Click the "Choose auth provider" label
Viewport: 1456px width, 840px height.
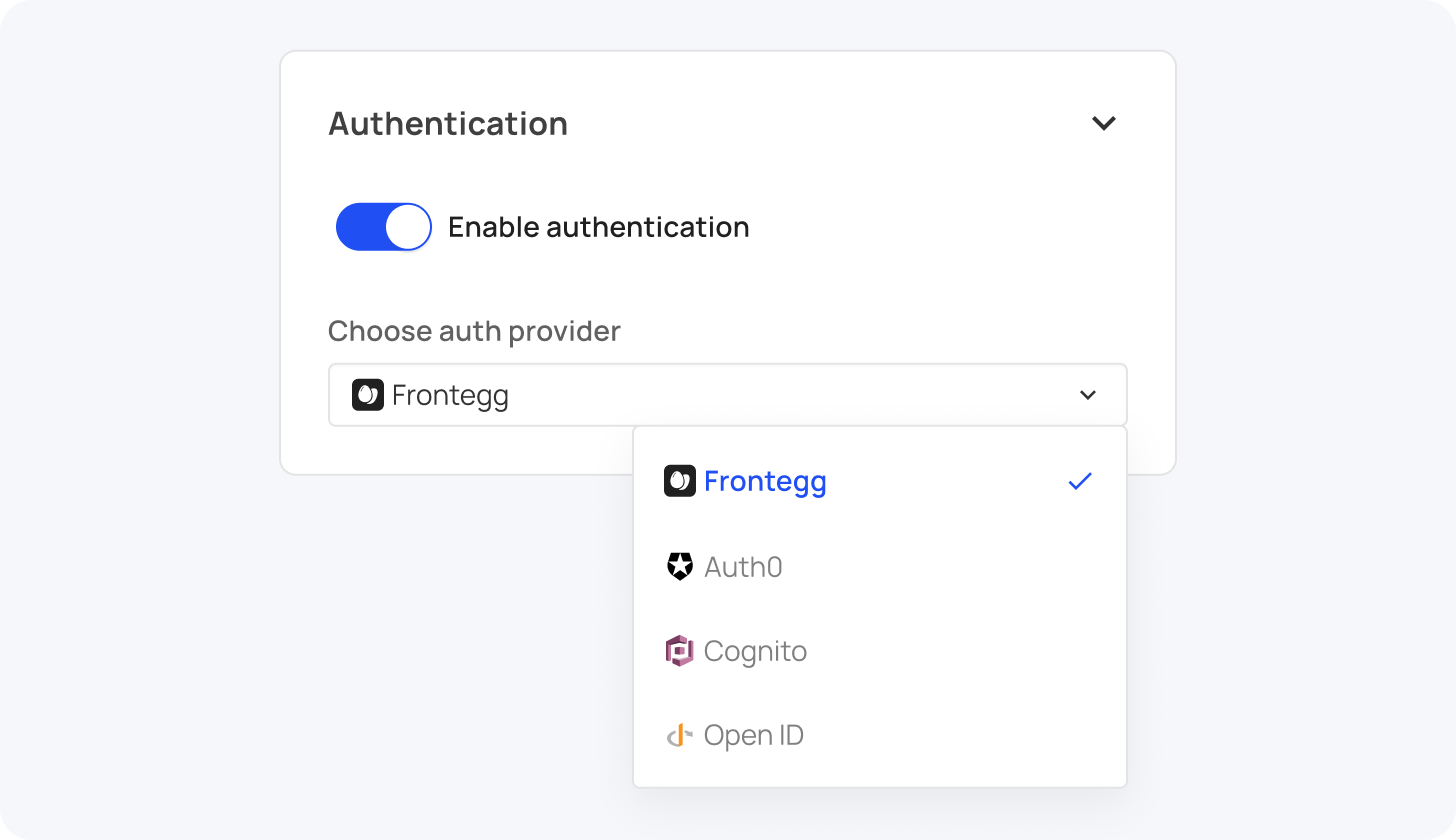click(474, 331)
